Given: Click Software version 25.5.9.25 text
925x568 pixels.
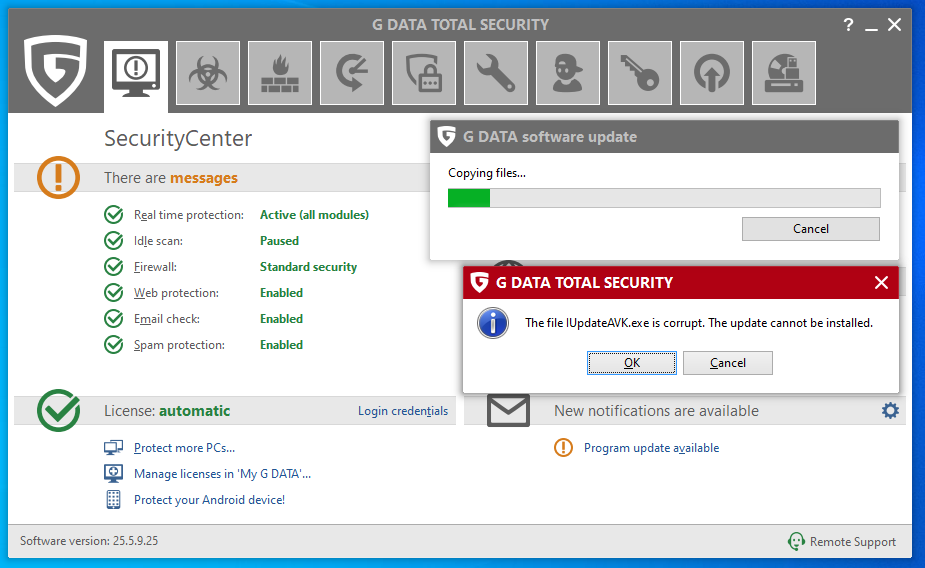Looking at the screenshot, I should [x=89, y=541].
